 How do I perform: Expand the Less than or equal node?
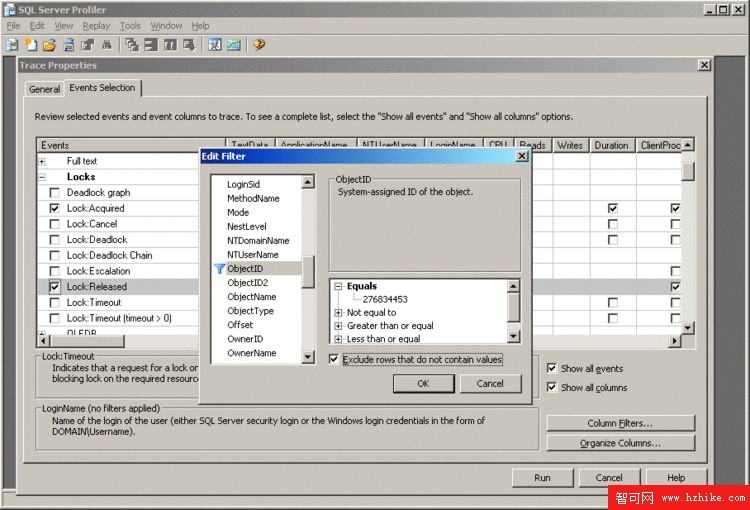[x=338, y=339]
